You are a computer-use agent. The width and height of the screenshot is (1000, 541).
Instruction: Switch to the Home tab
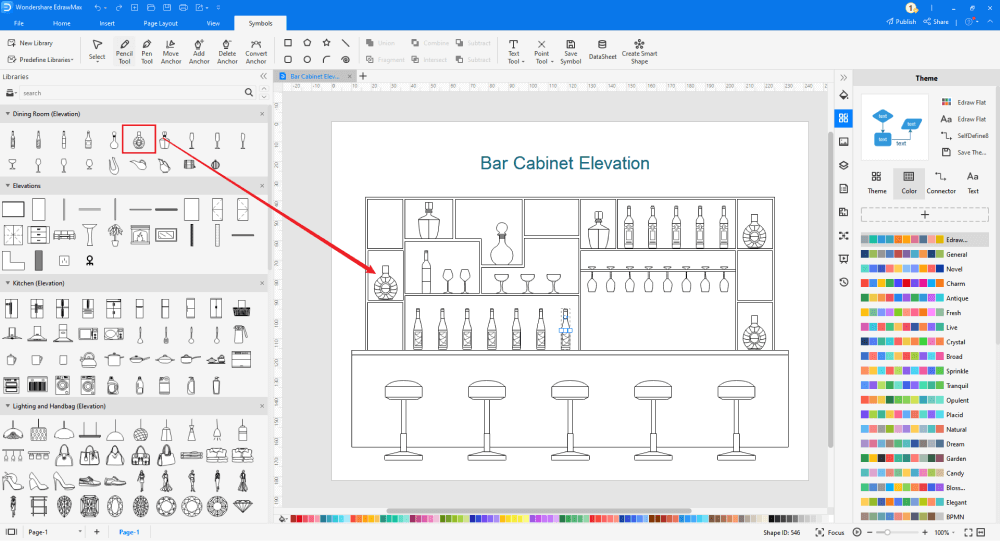pos(62,23)
